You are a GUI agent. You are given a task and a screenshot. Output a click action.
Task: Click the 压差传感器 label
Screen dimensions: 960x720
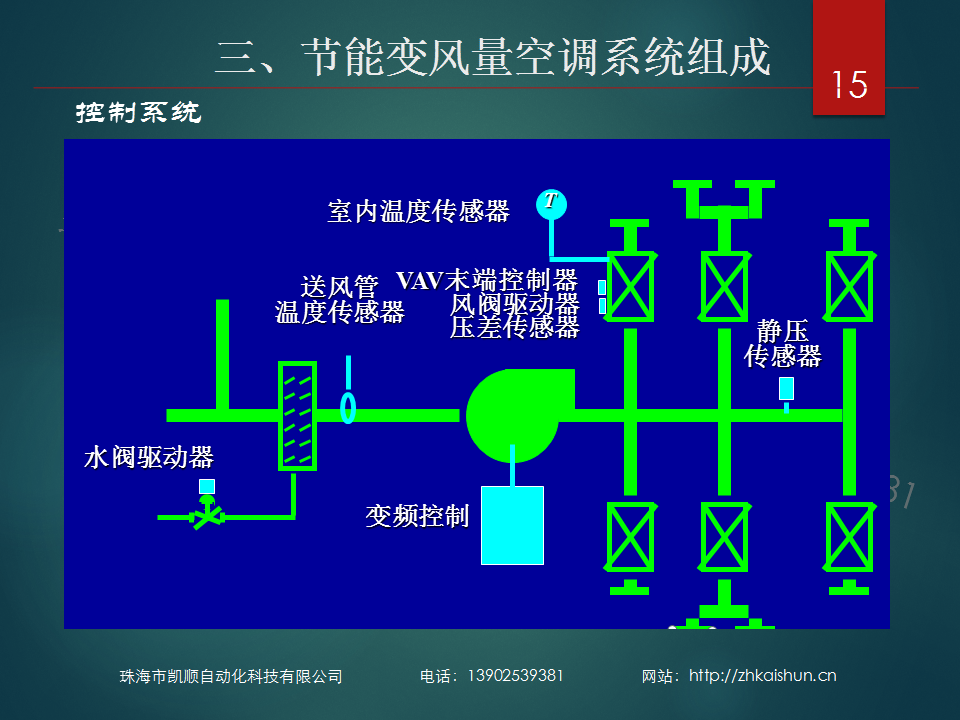514,328
